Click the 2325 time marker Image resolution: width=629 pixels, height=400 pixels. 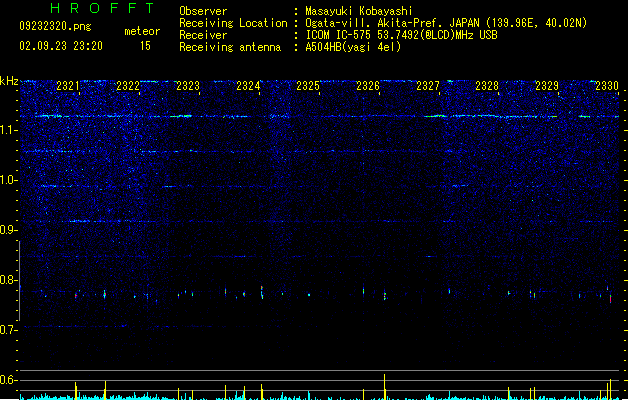coord(308,86)
